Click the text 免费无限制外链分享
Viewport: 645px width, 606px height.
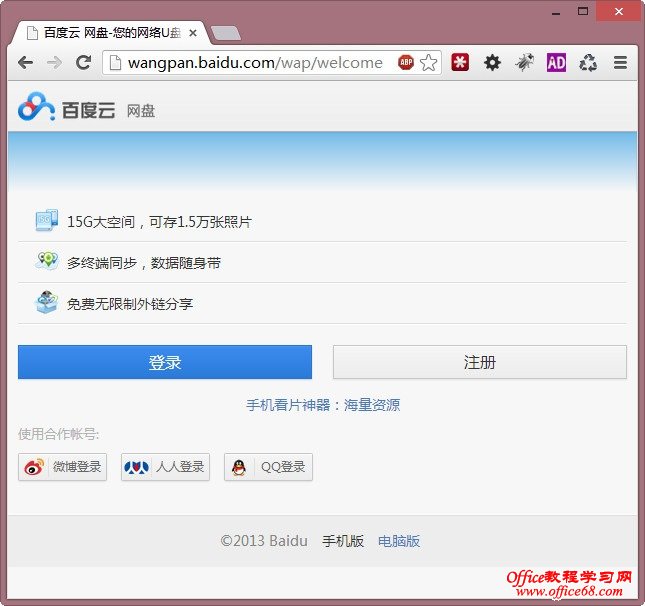point(130,304)
